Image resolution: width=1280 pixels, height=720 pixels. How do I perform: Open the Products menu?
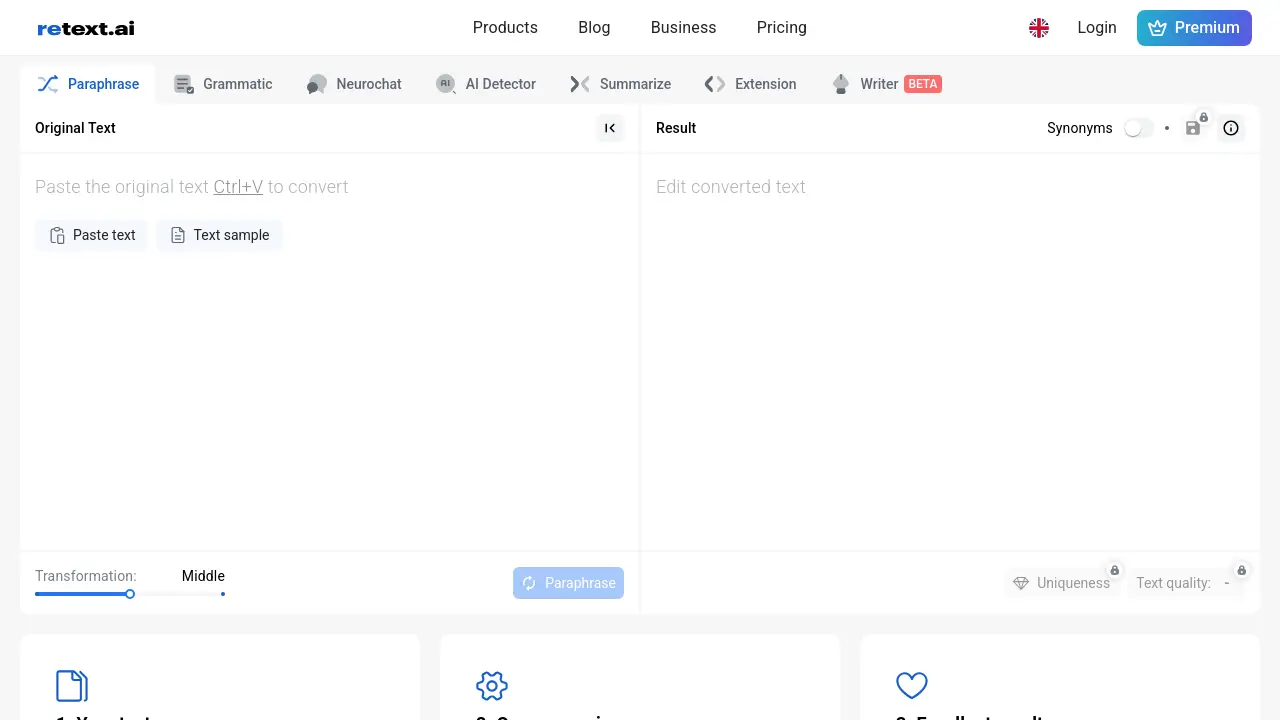point(505,28)
